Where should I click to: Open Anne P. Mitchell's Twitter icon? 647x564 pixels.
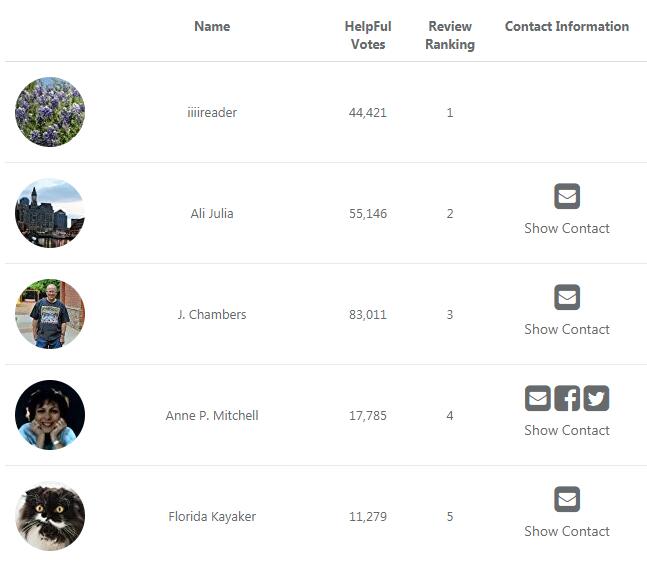coord(596,398)
